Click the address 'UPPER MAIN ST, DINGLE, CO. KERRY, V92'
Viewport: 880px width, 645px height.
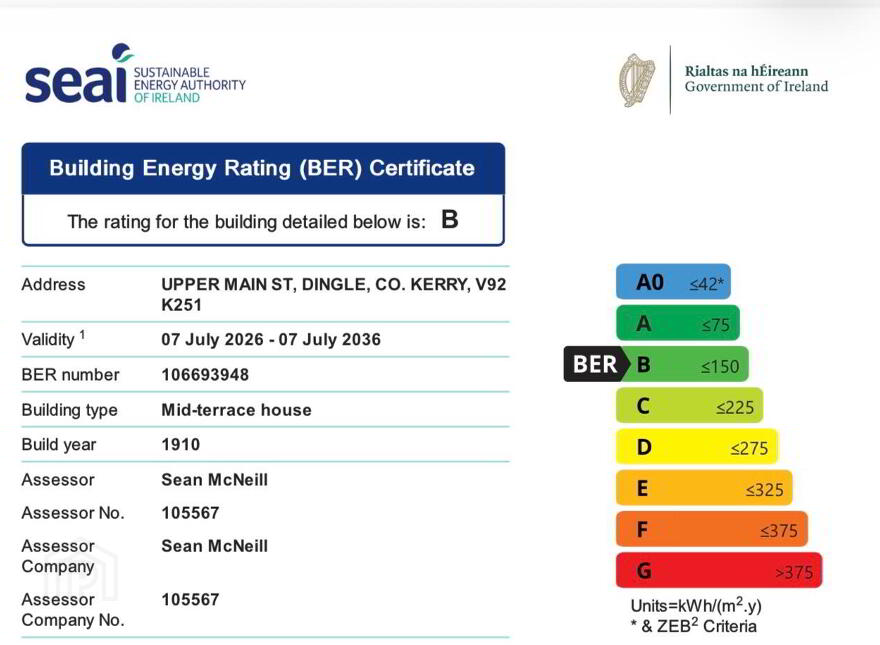pos(333,284)
